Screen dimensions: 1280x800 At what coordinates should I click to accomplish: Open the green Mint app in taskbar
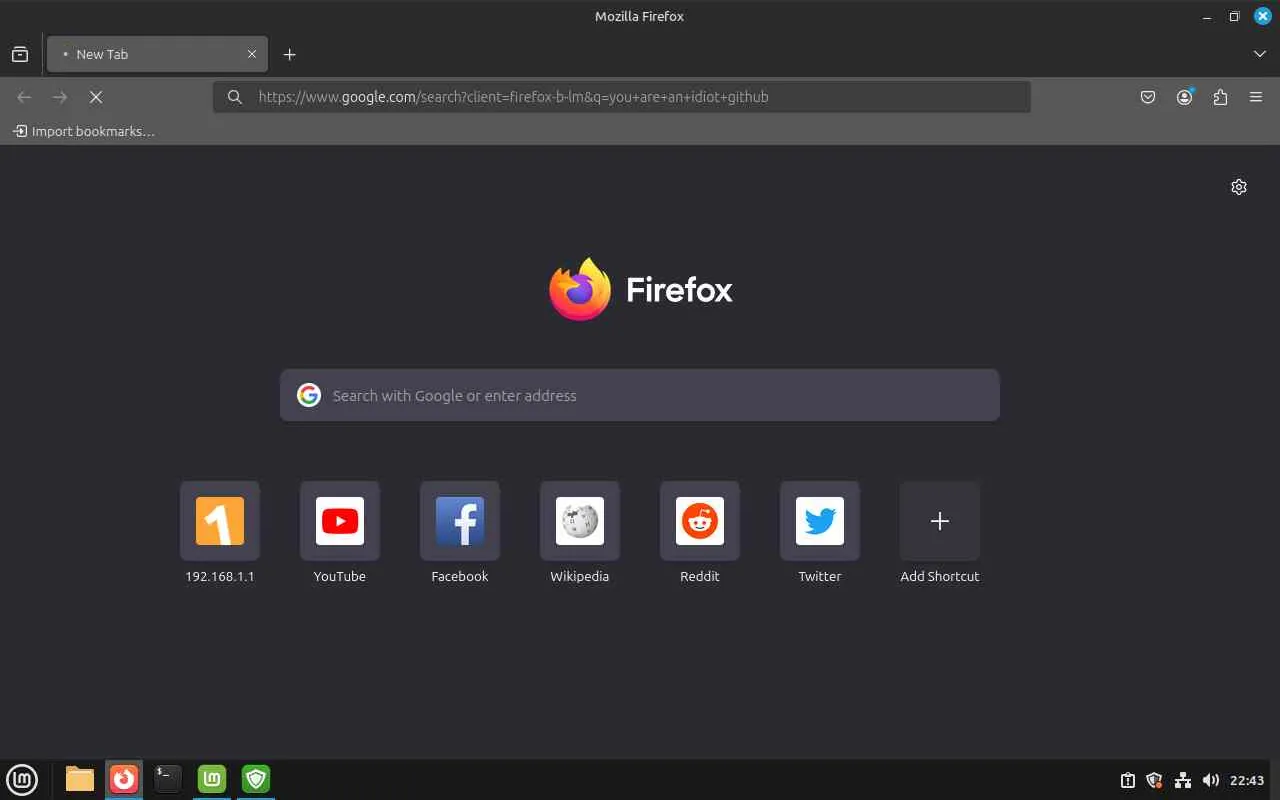pyautogui.click(x=212, y=779)
